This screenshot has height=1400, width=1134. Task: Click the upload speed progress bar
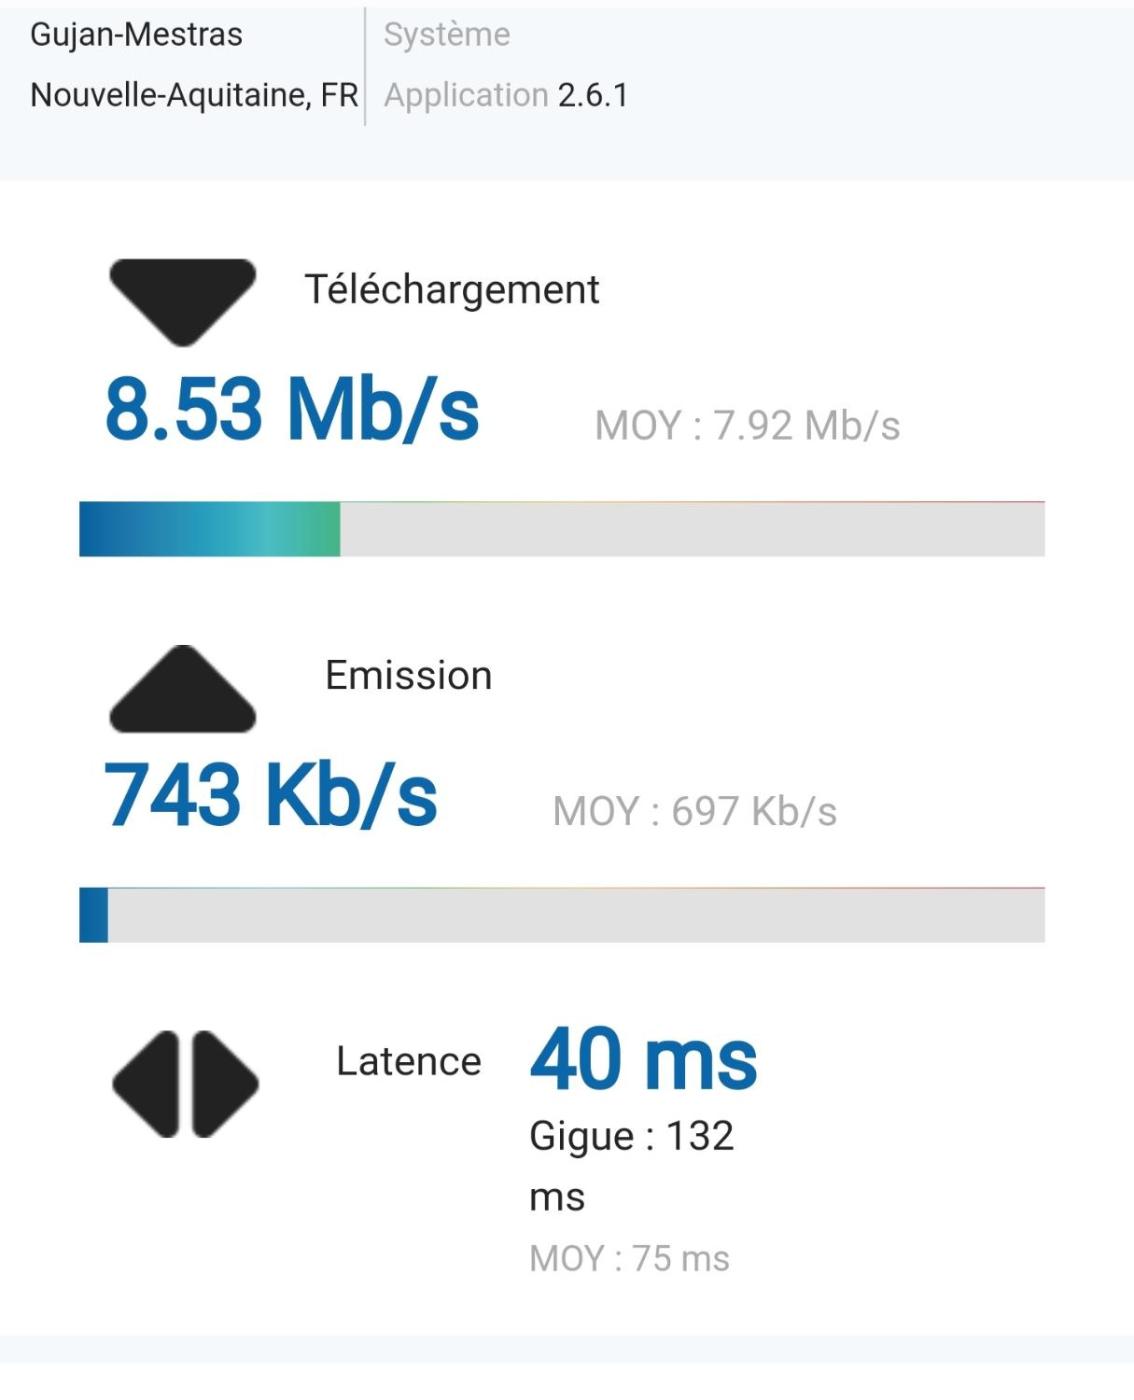pyautogui.click(x=562, y=915)
